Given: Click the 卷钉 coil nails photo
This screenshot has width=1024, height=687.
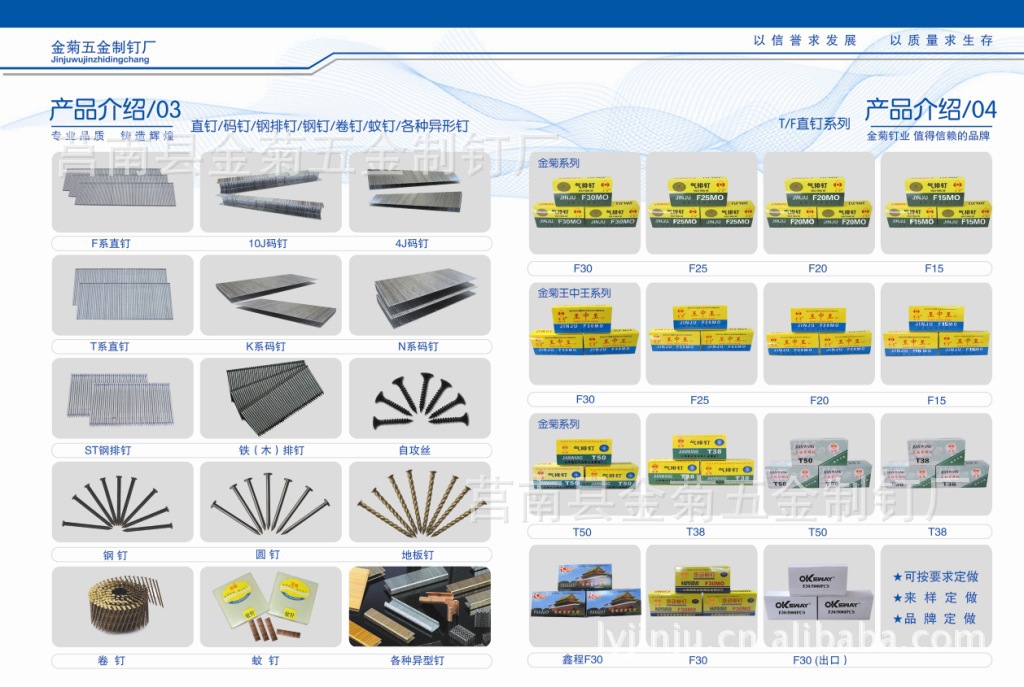Looking at the screenshot, I should pos(123,607).
